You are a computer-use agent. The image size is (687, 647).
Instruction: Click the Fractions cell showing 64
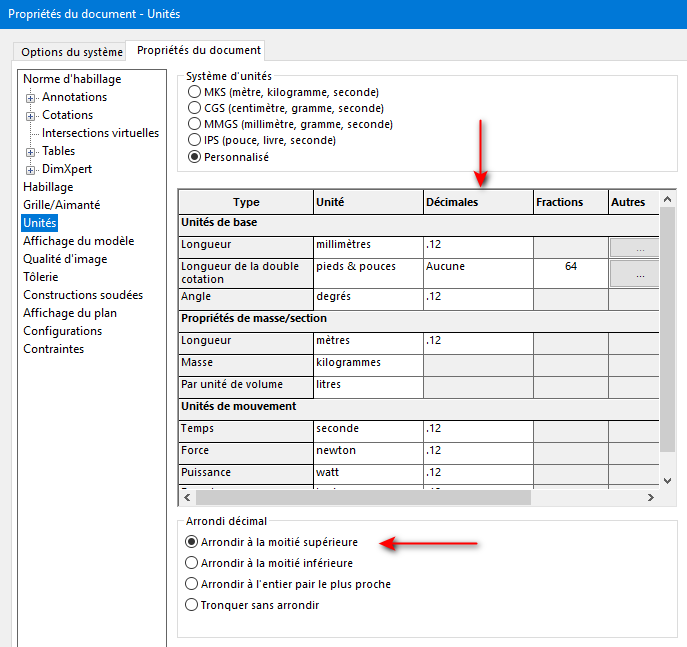(x=570, y=267)
